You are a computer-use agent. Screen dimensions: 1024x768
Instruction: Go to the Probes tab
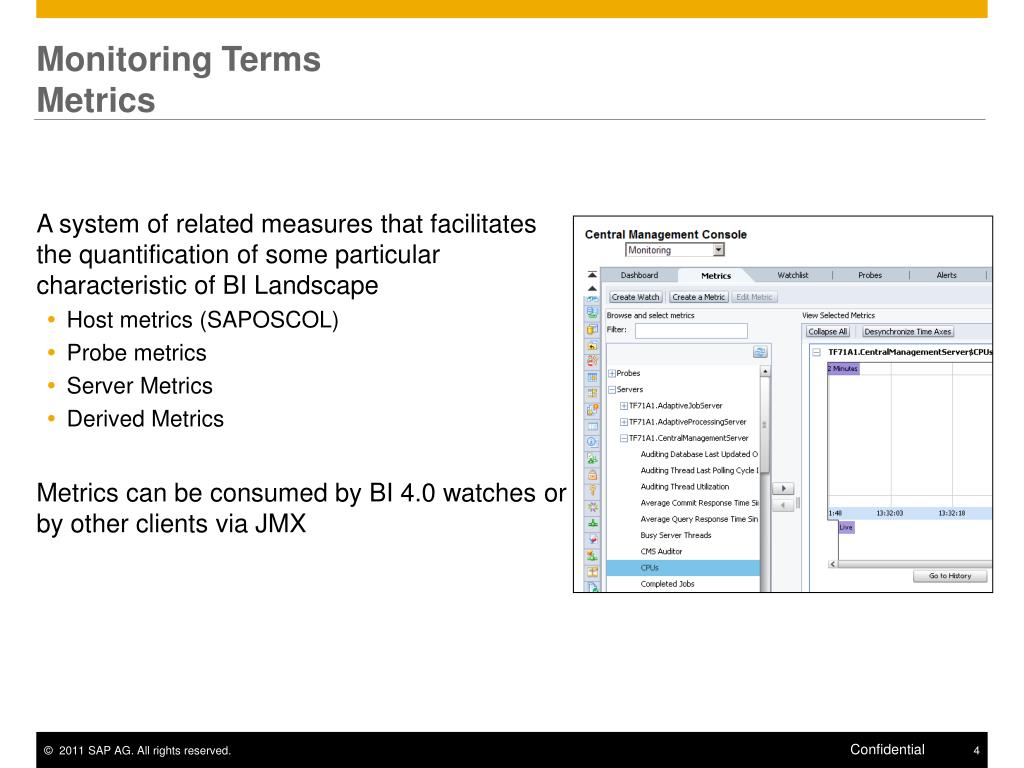tap(870, 276)
